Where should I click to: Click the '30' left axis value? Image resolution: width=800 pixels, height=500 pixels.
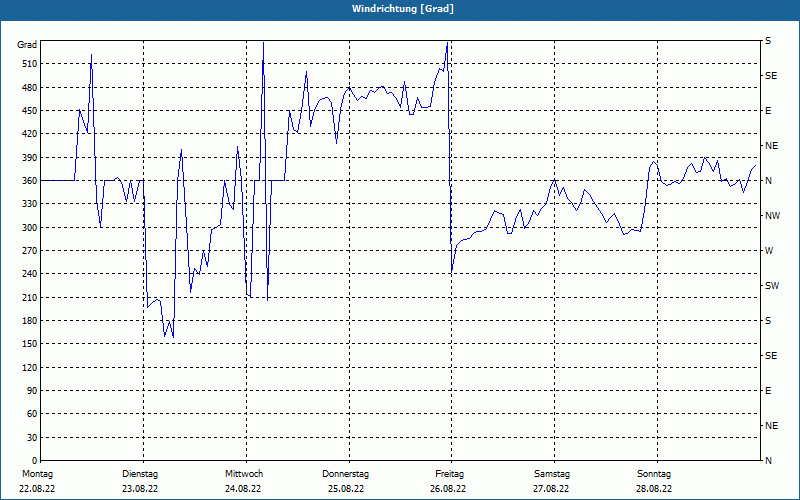32,438
